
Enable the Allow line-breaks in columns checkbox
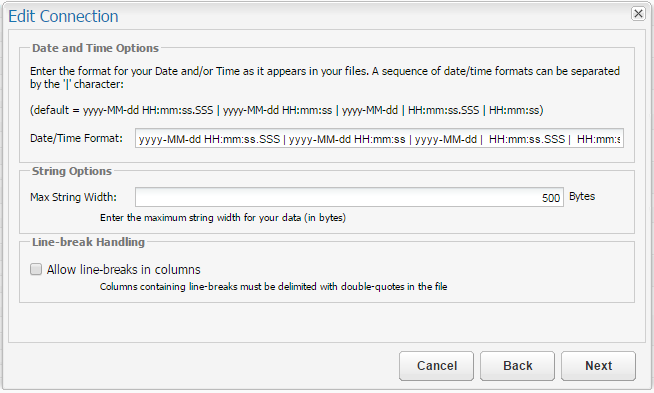[x=36, y=269]
